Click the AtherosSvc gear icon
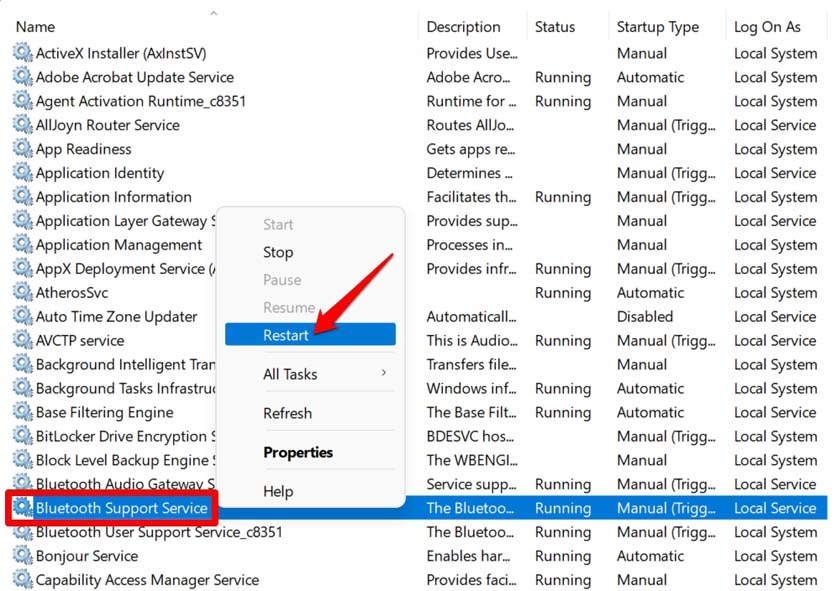Screen dimensions: 837x591 pos(22,293)
